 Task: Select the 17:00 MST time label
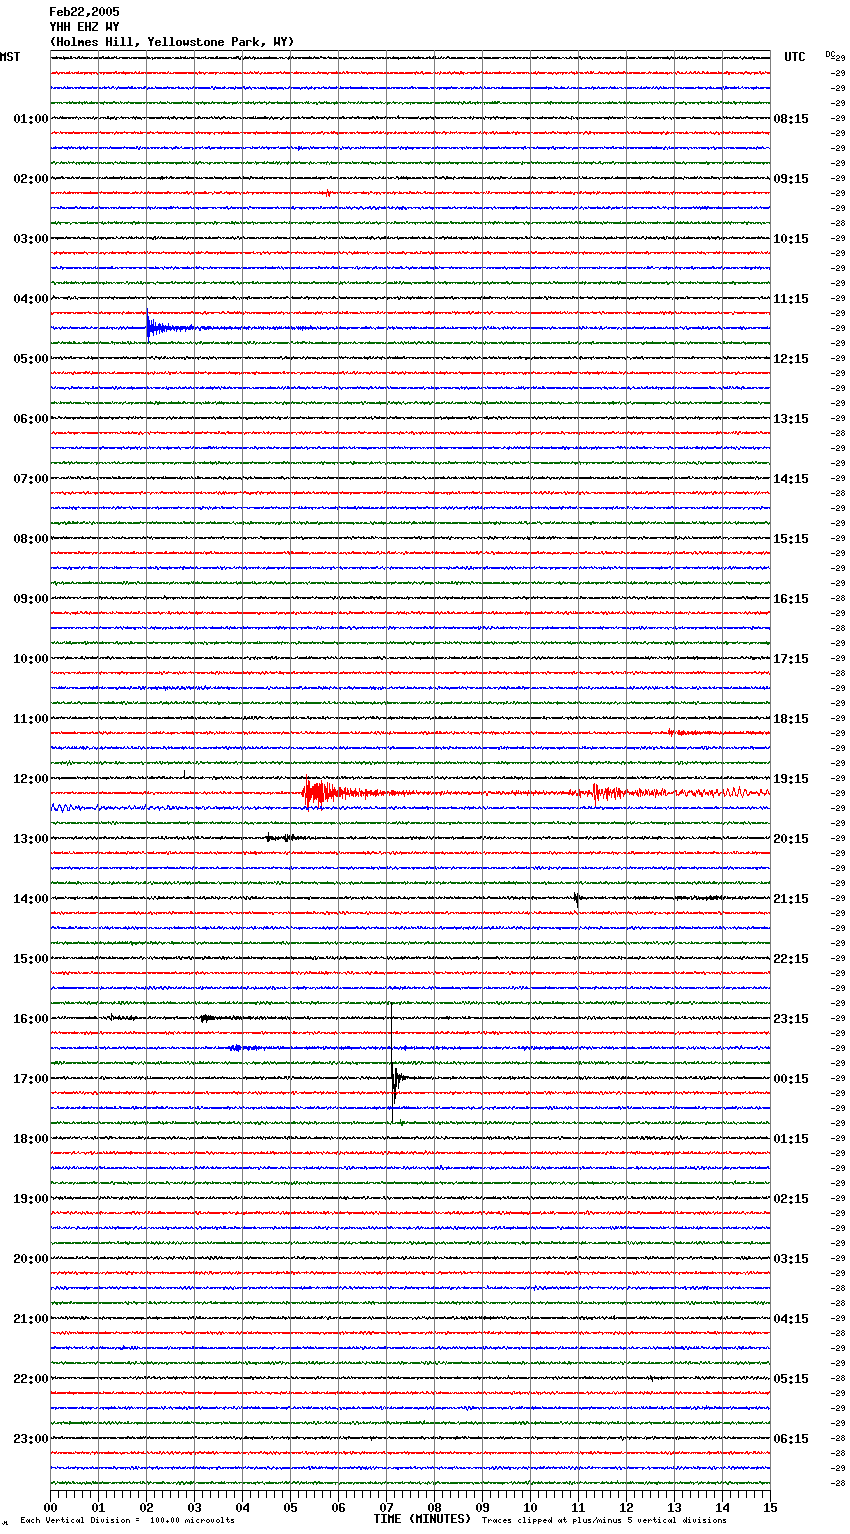coord(31,1079)
